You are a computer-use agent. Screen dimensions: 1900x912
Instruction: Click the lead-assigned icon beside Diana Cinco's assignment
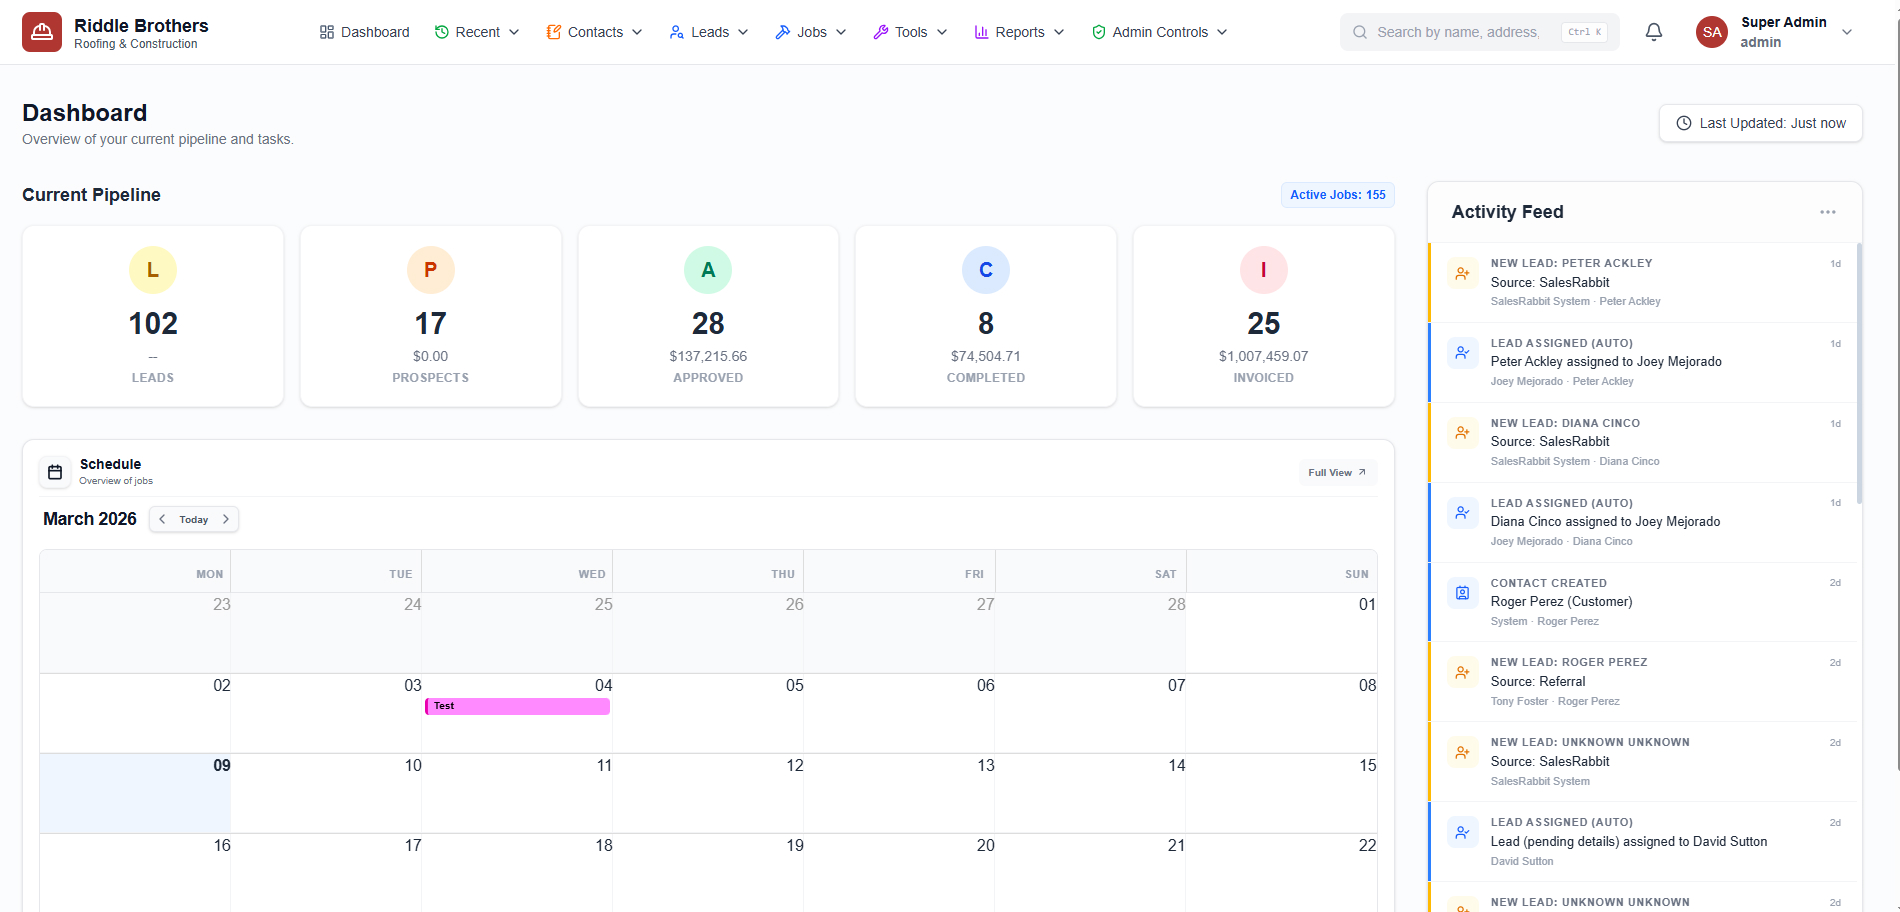click(x=1462, y=512)
